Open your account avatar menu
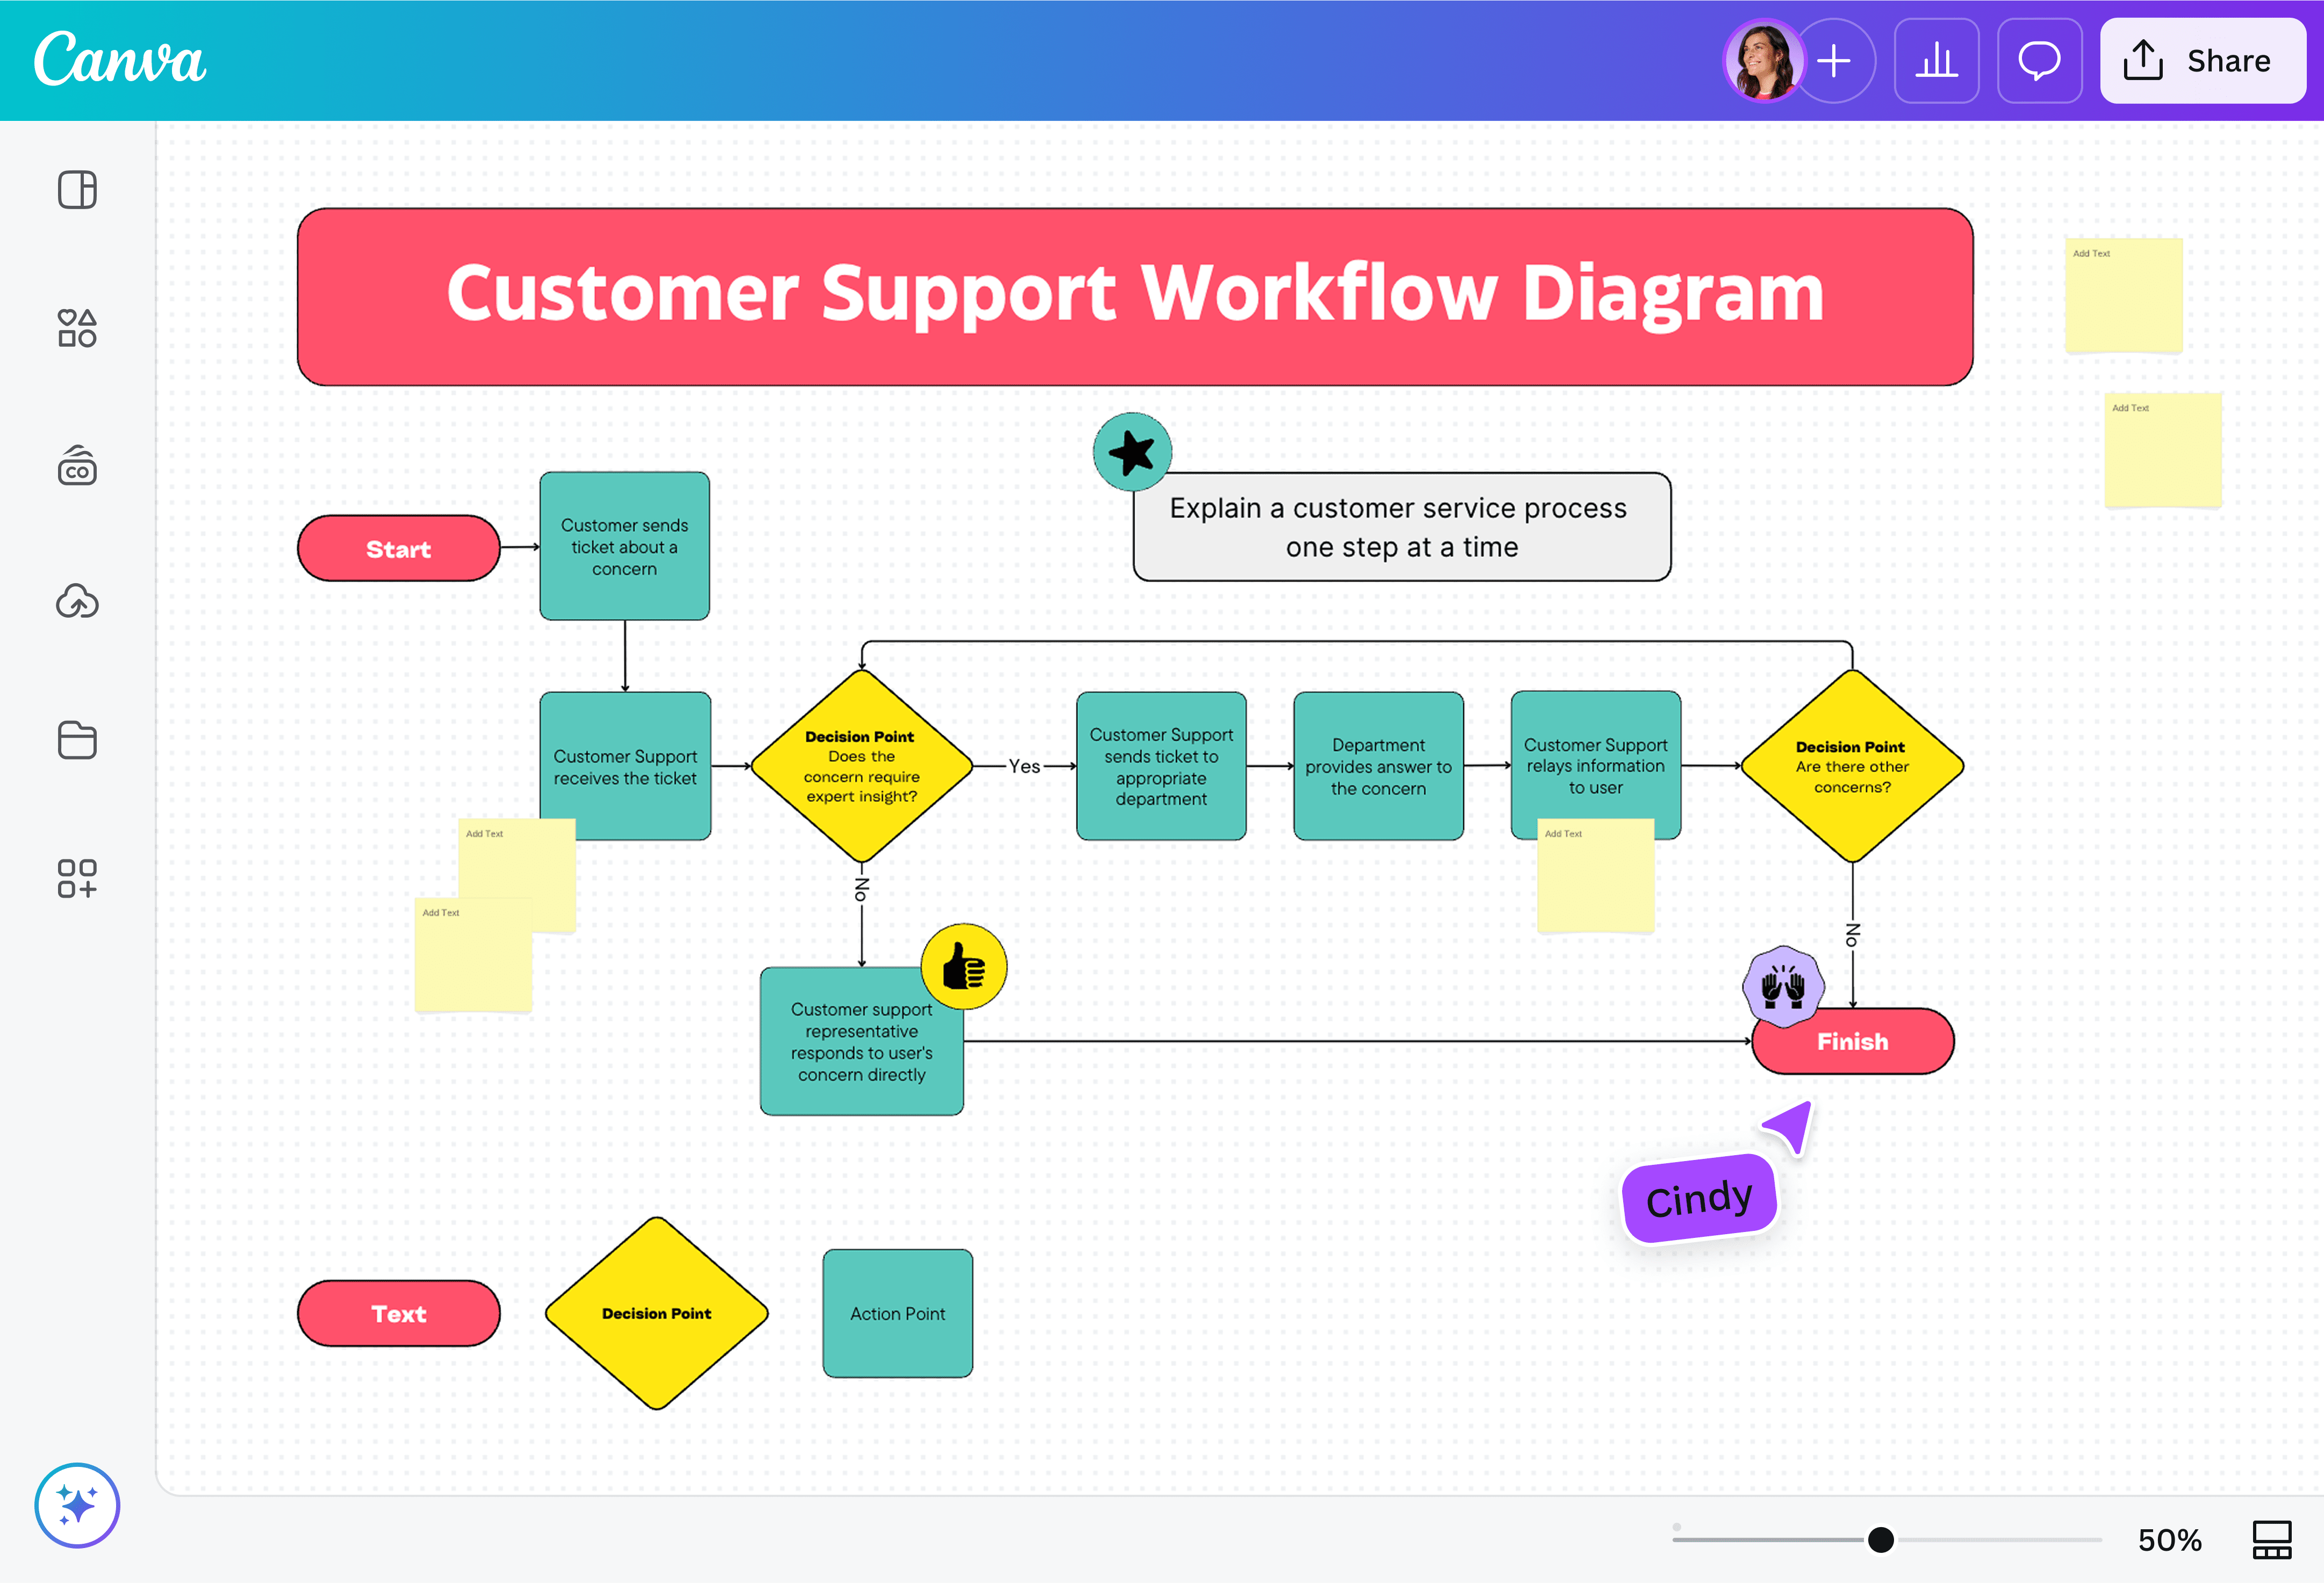Image resolution: width=2324 pixels, height=1583 pixels. 1763,61
